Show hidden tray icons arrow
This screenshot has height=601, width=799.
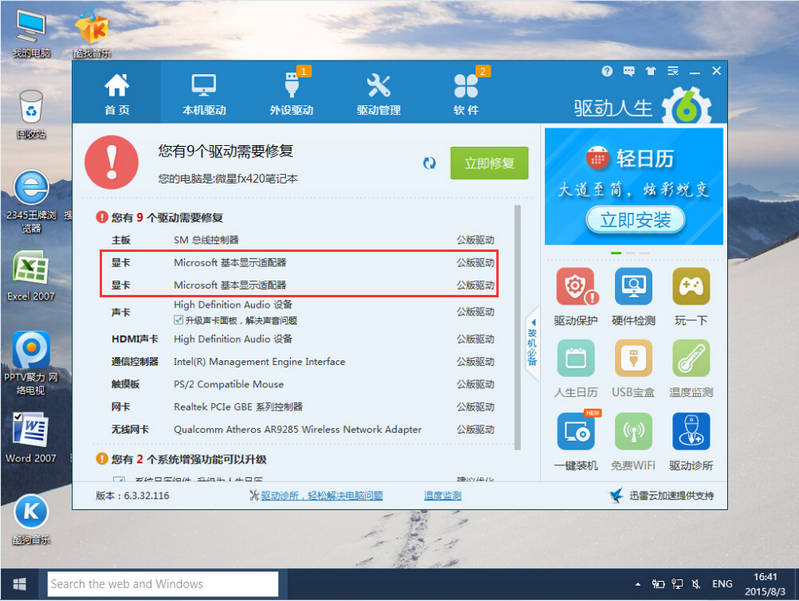pos(638,585)
